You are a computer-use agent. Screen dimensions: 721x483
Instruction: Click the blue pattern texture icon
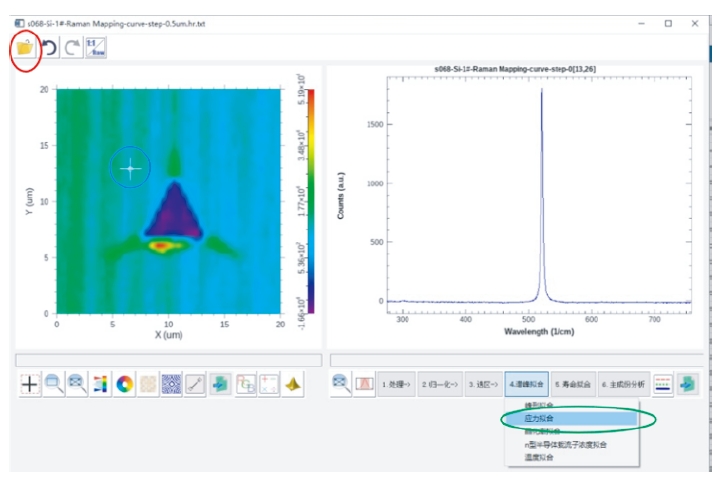(172, 385)
